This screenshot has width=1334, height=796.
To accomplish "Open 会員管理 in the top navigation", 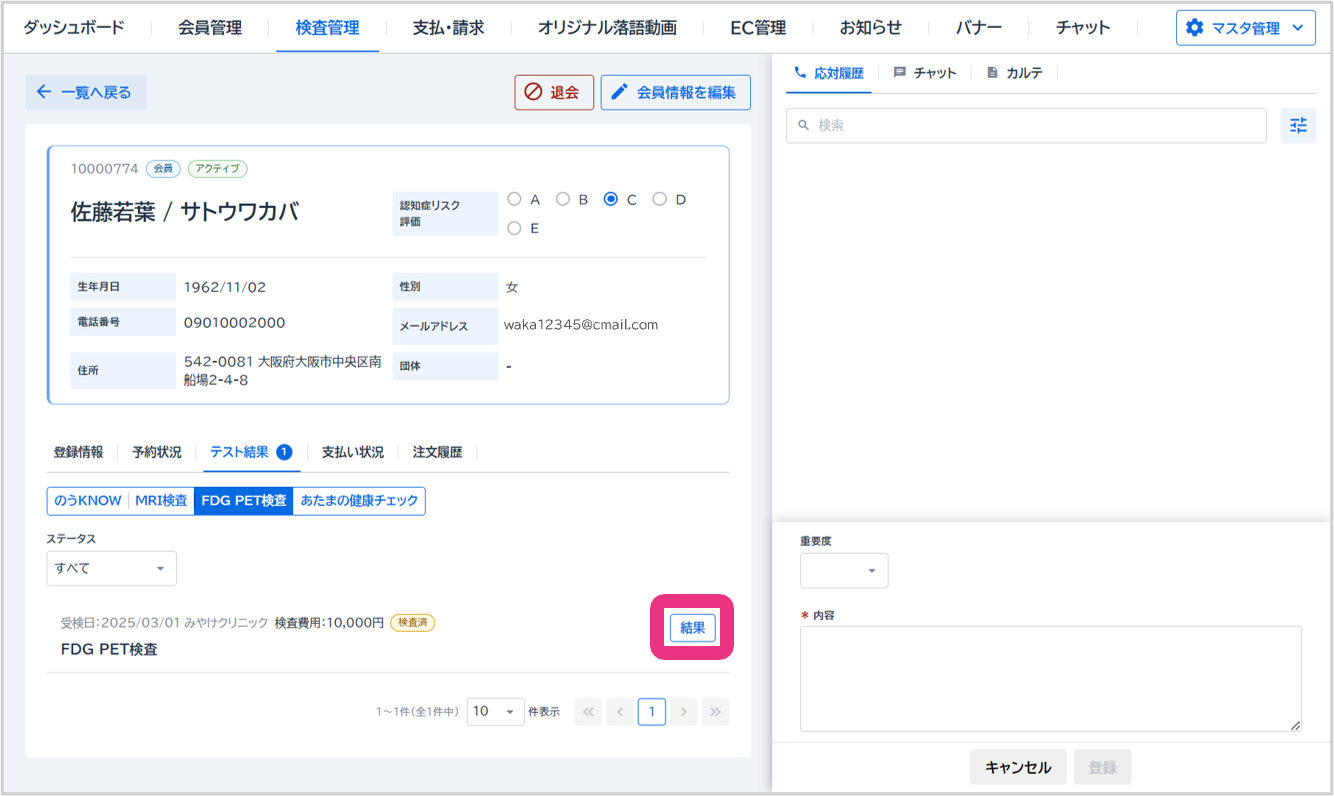I will (210, 28).
